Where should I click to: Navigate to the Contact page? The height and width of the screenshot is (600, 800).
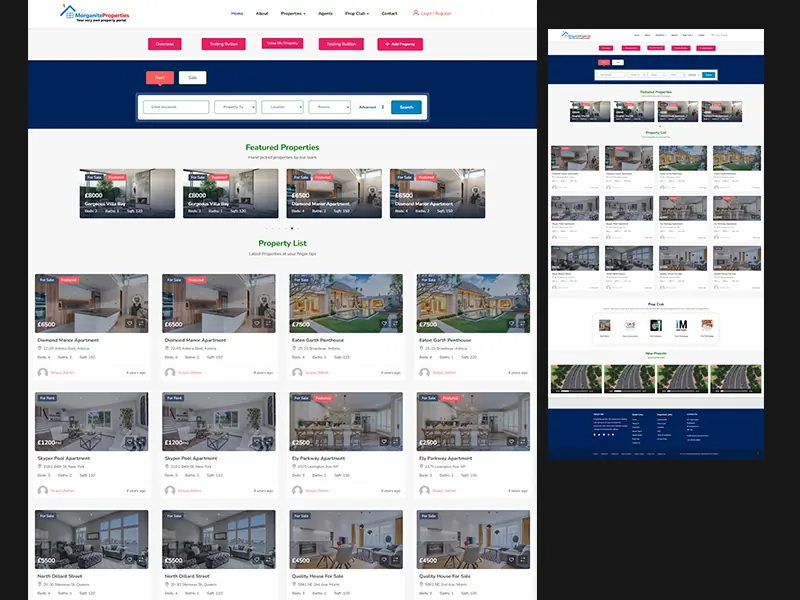[389, 13]
